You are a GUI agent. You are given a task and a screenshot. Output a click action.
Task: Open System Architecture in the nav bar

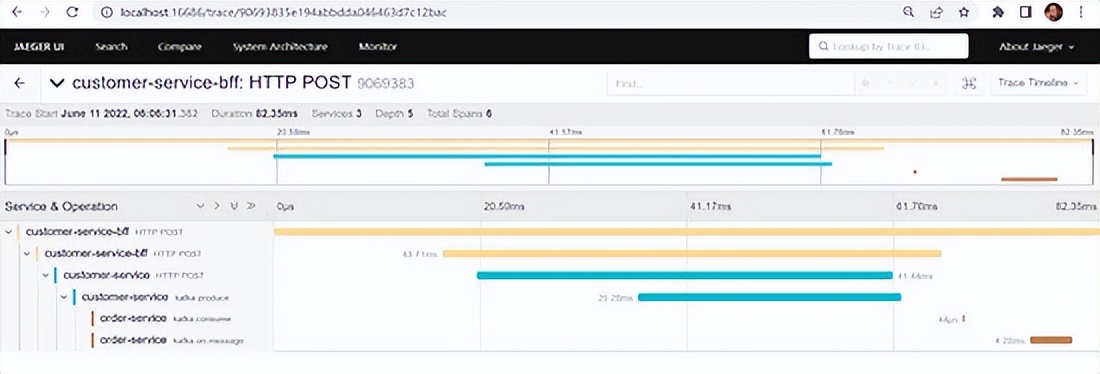point(280,47)
